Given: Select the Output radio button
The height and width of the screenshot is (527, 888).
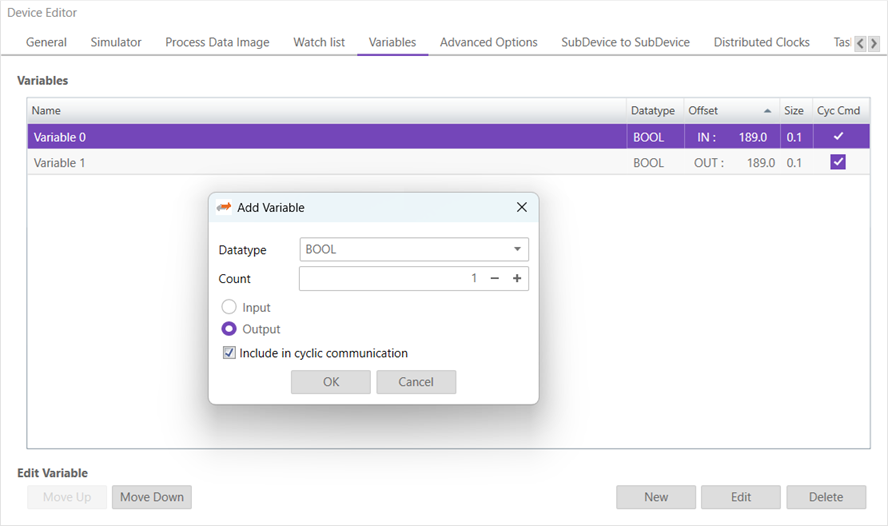Looking at the screenshot, I should [x=230, y=329].
